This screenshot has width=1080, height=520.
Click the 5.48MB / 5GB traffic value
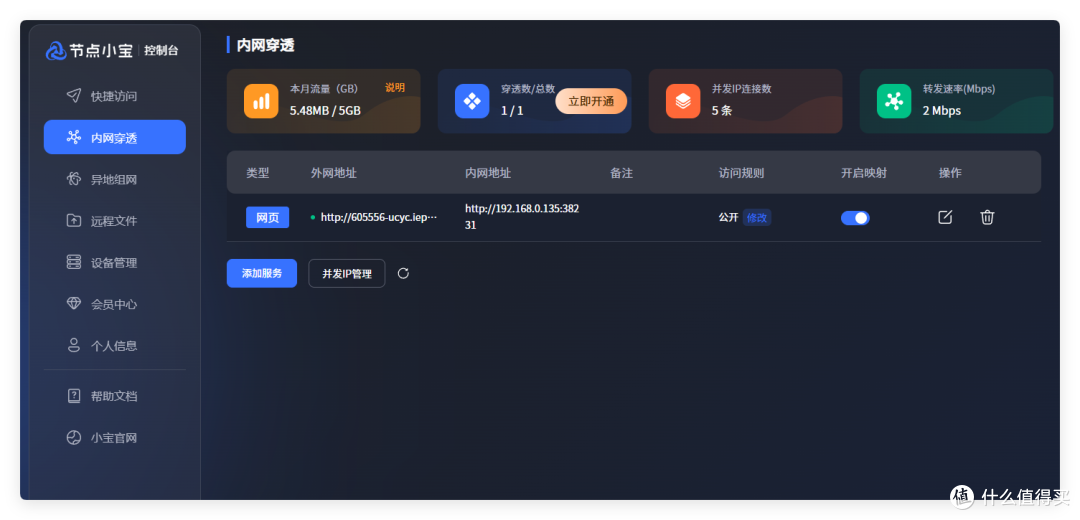pyautogui.click(x=325, y=110)
